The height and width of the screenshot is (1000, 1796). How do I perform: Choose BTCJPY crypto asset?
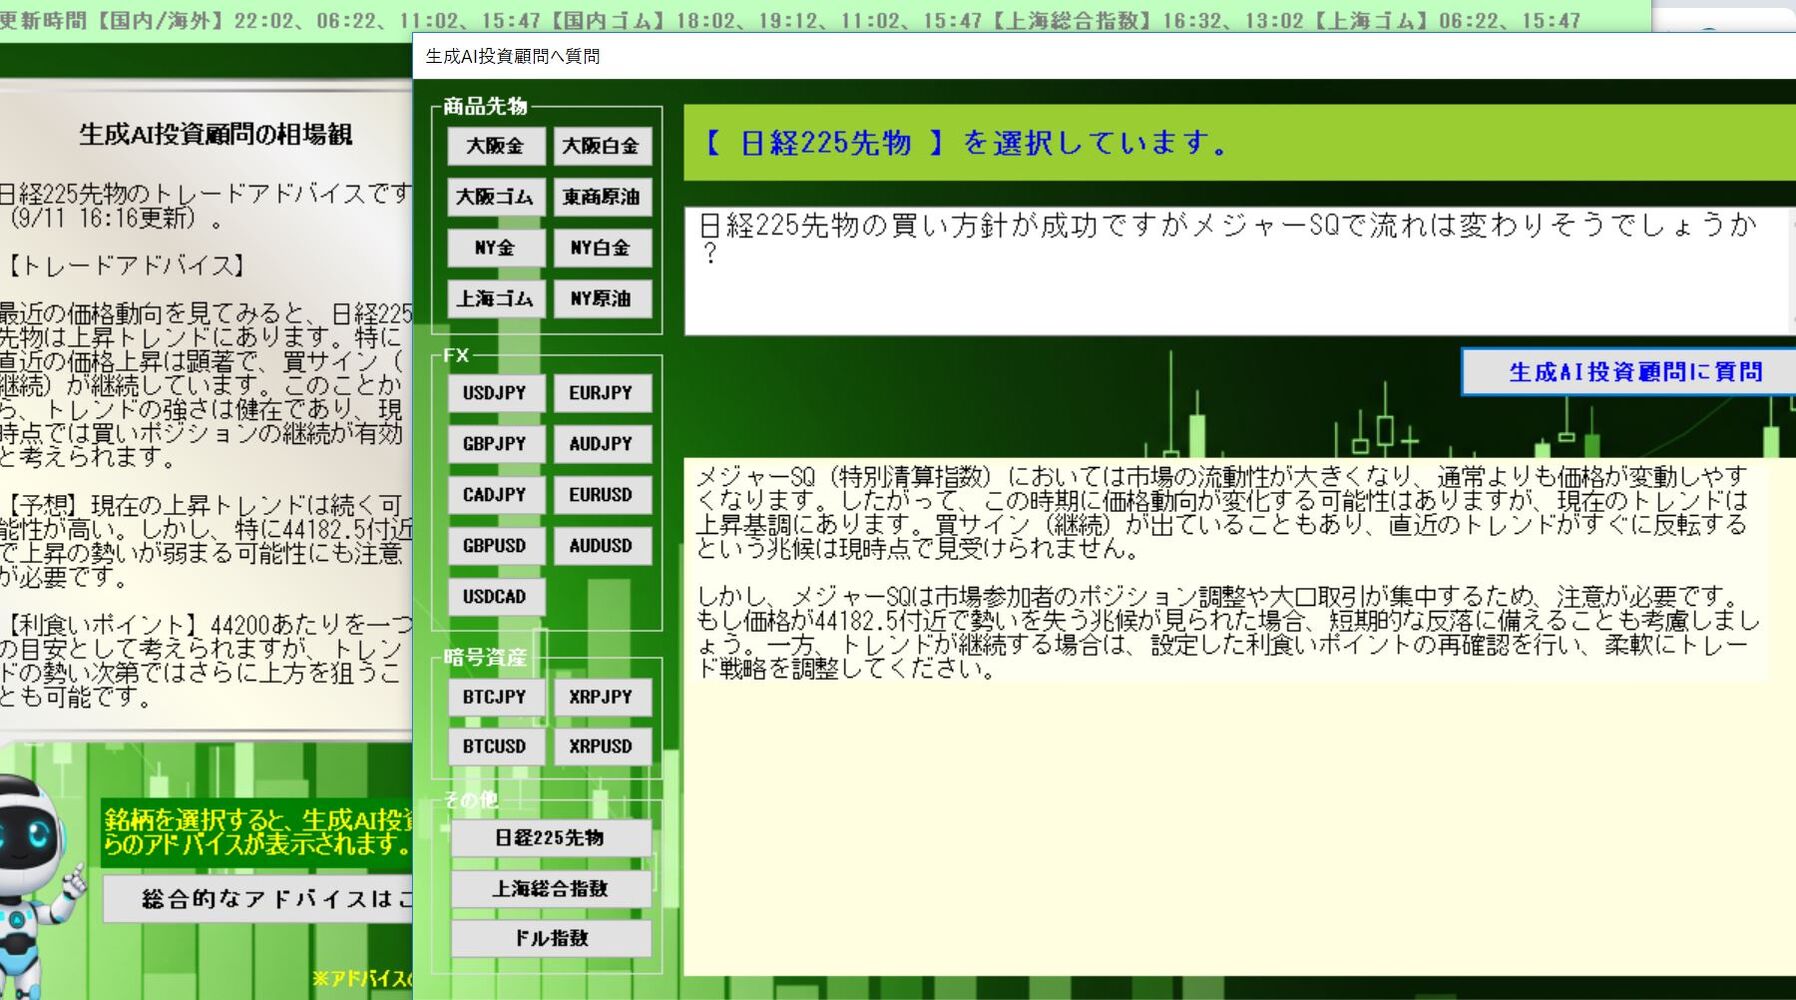(x=496, y=697)
